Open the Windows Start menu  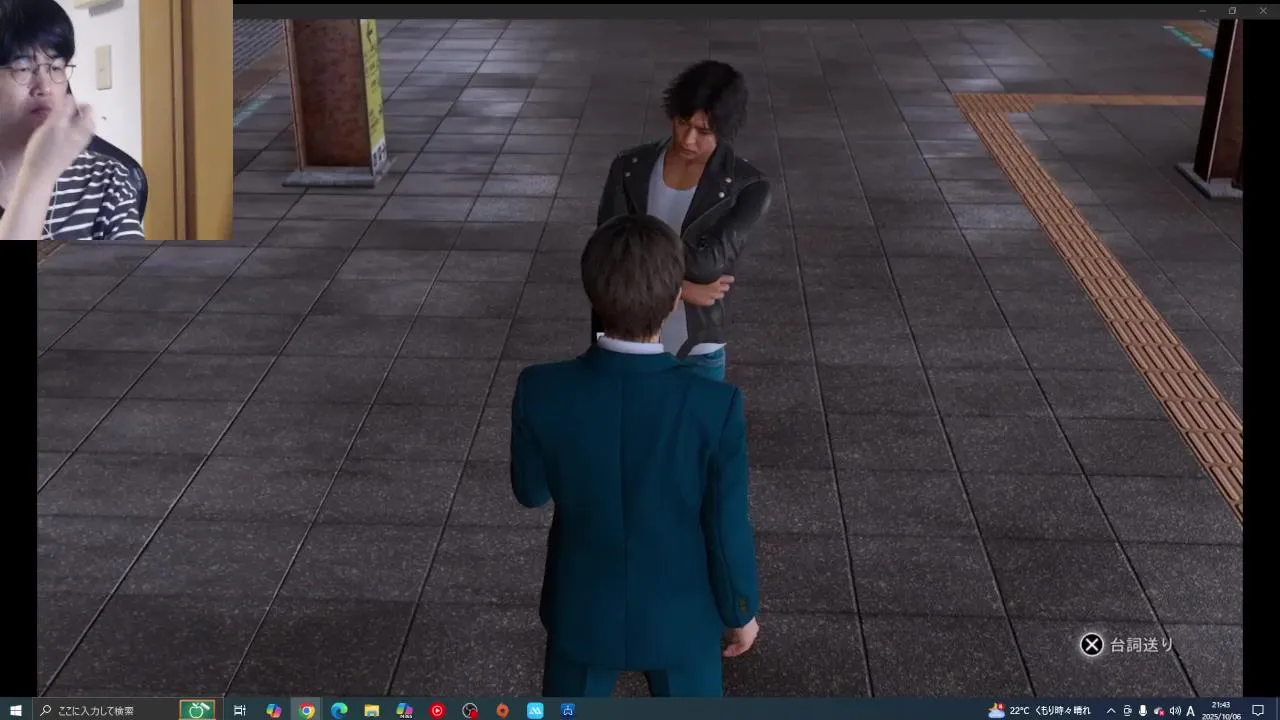16,710
